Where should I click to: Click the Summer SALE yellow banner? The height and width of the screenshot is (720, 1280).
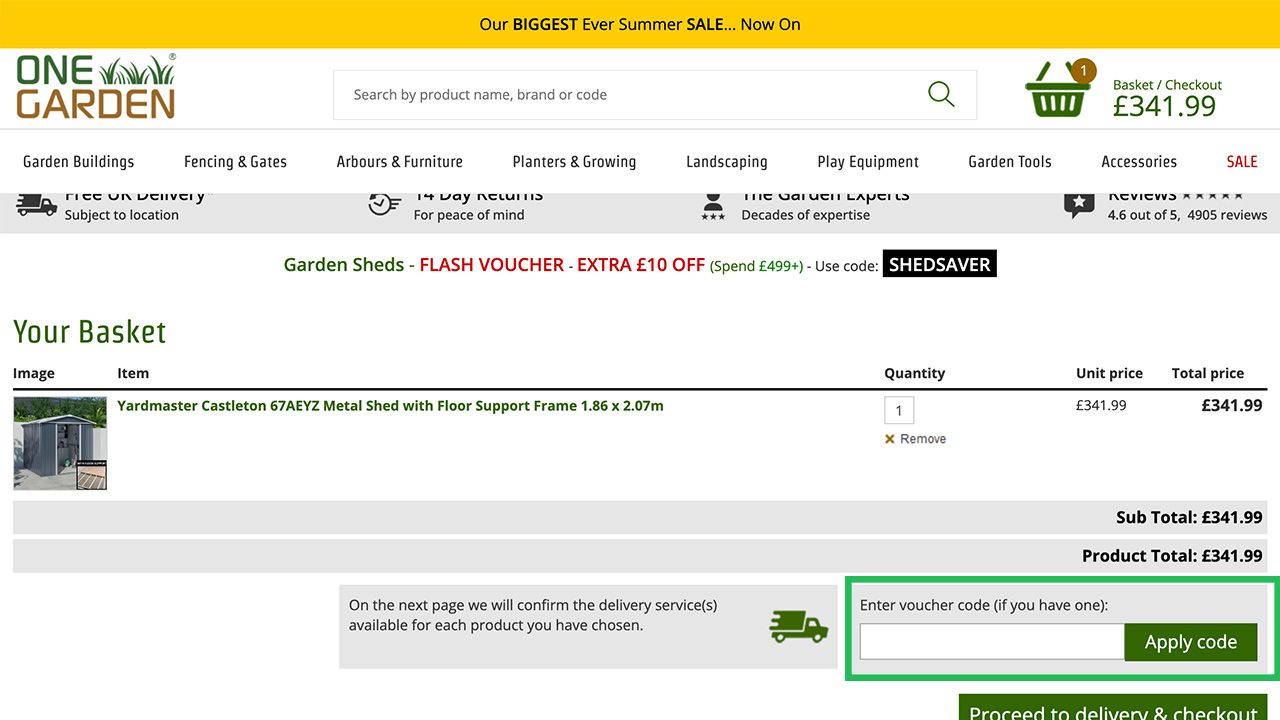(640, 24)
